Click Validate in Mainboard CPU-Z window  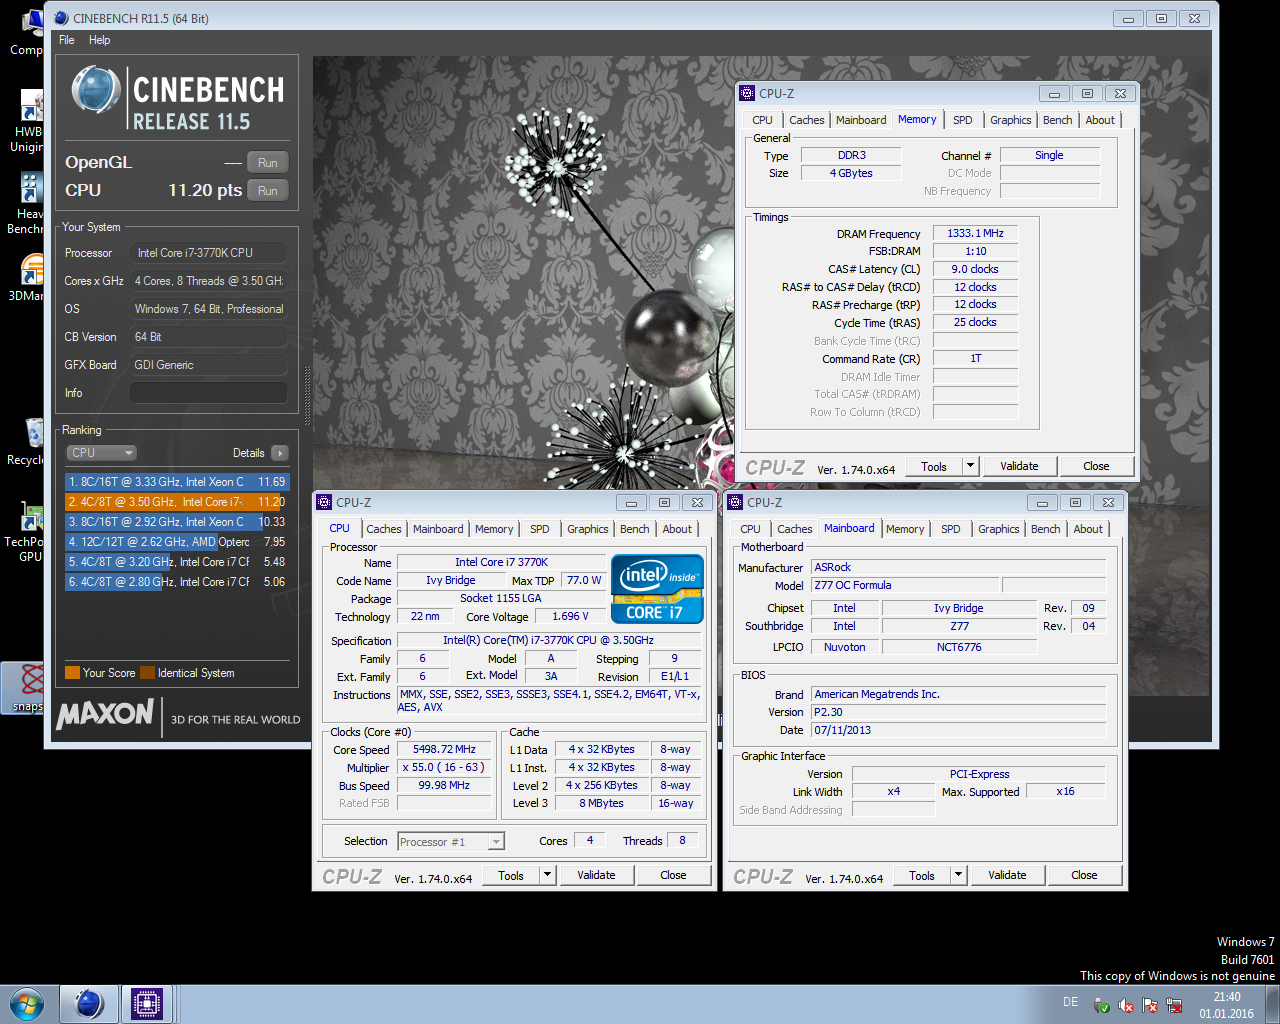pyautogui.click(x=1007, y=875)
